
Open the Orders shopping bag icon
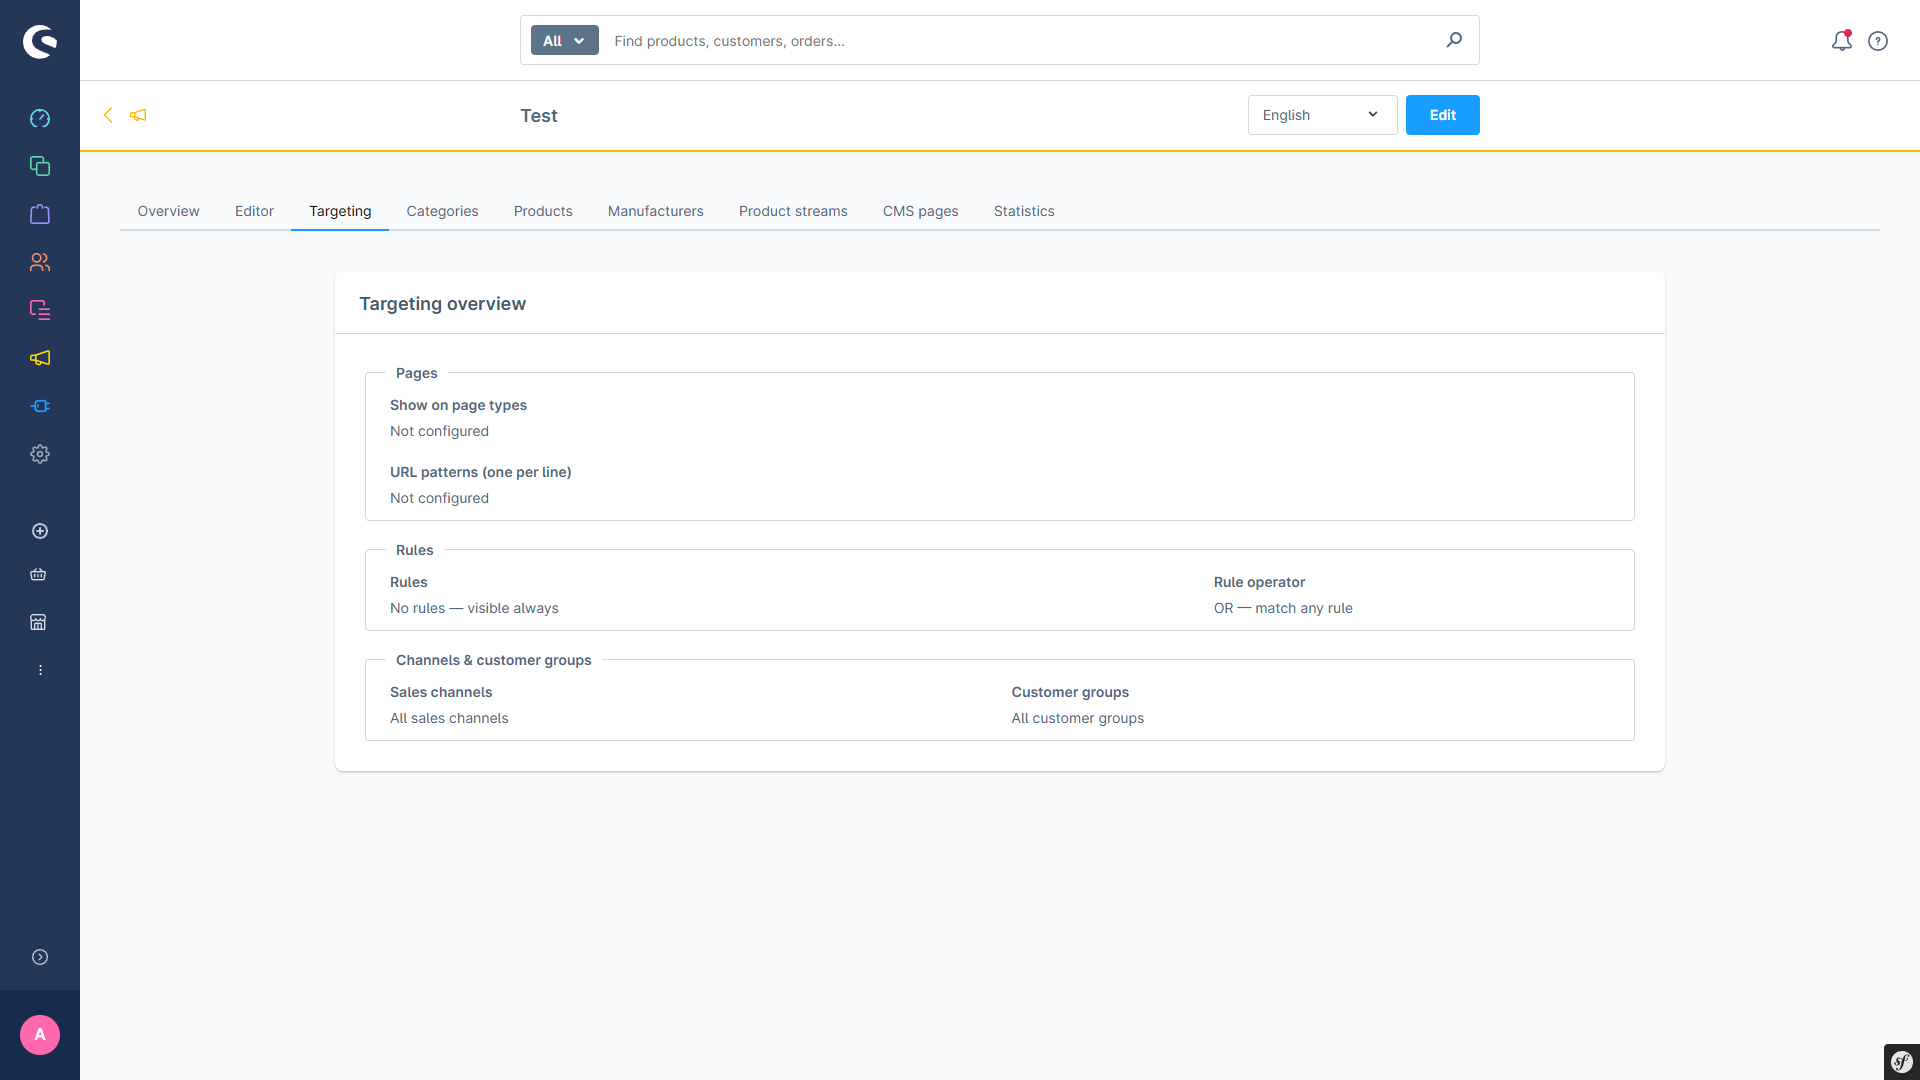point(40,214)
